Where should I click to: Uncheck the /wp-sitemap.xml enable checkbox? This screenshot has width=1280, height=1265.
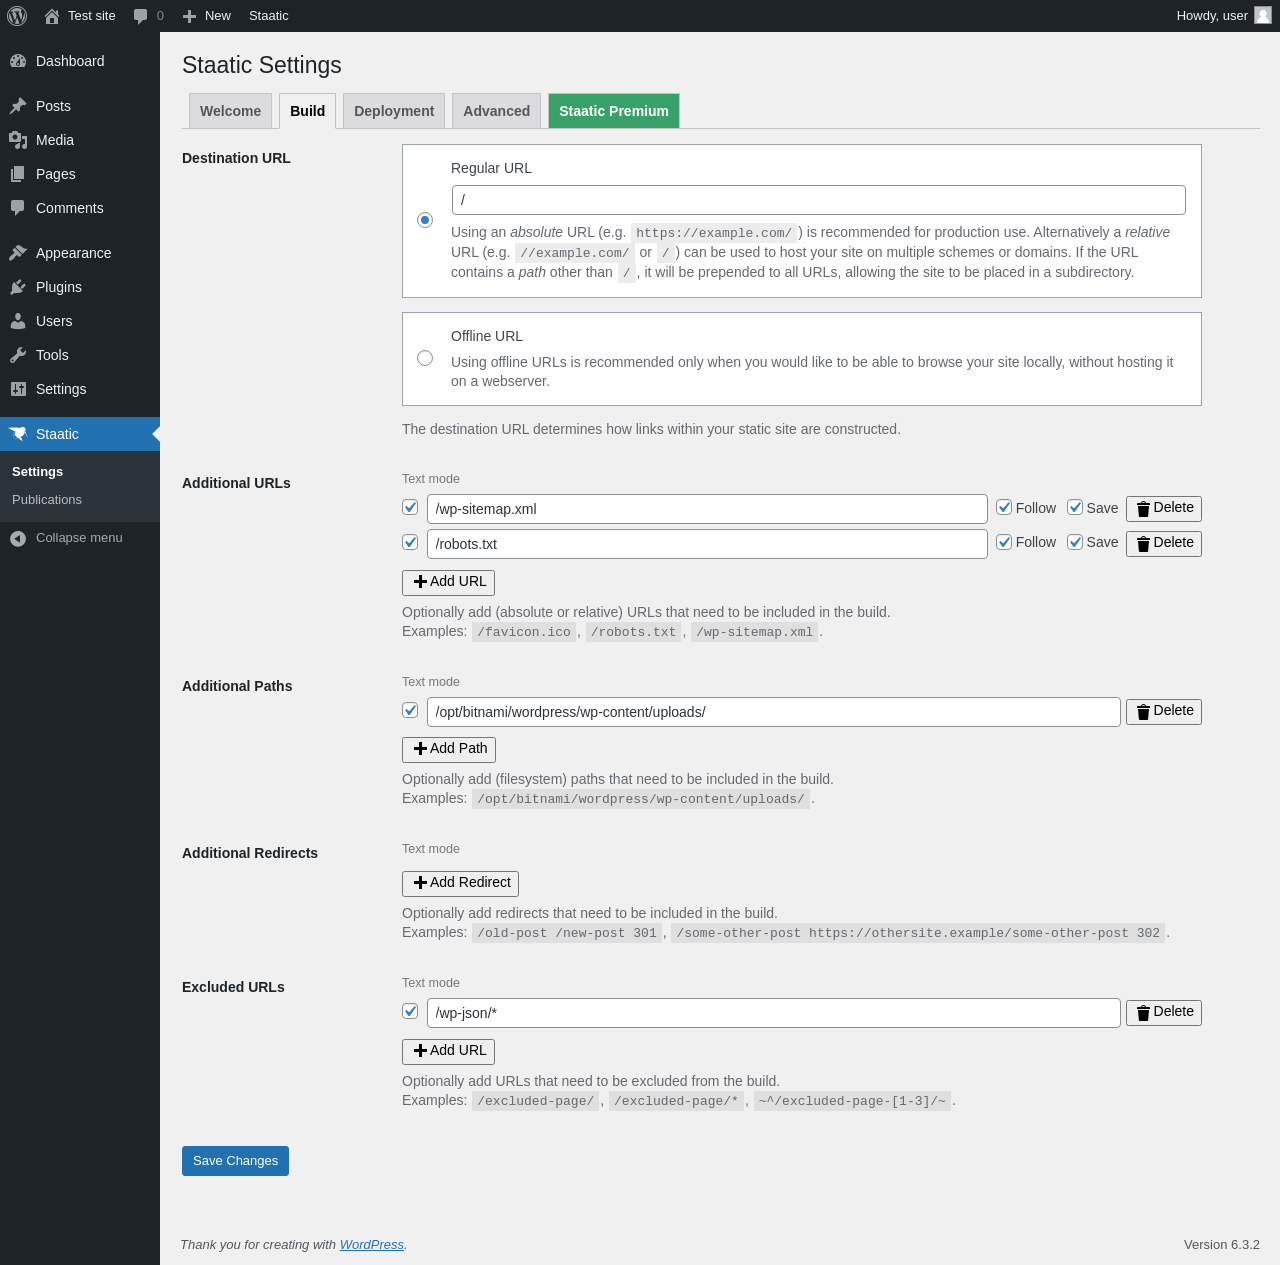410,507
